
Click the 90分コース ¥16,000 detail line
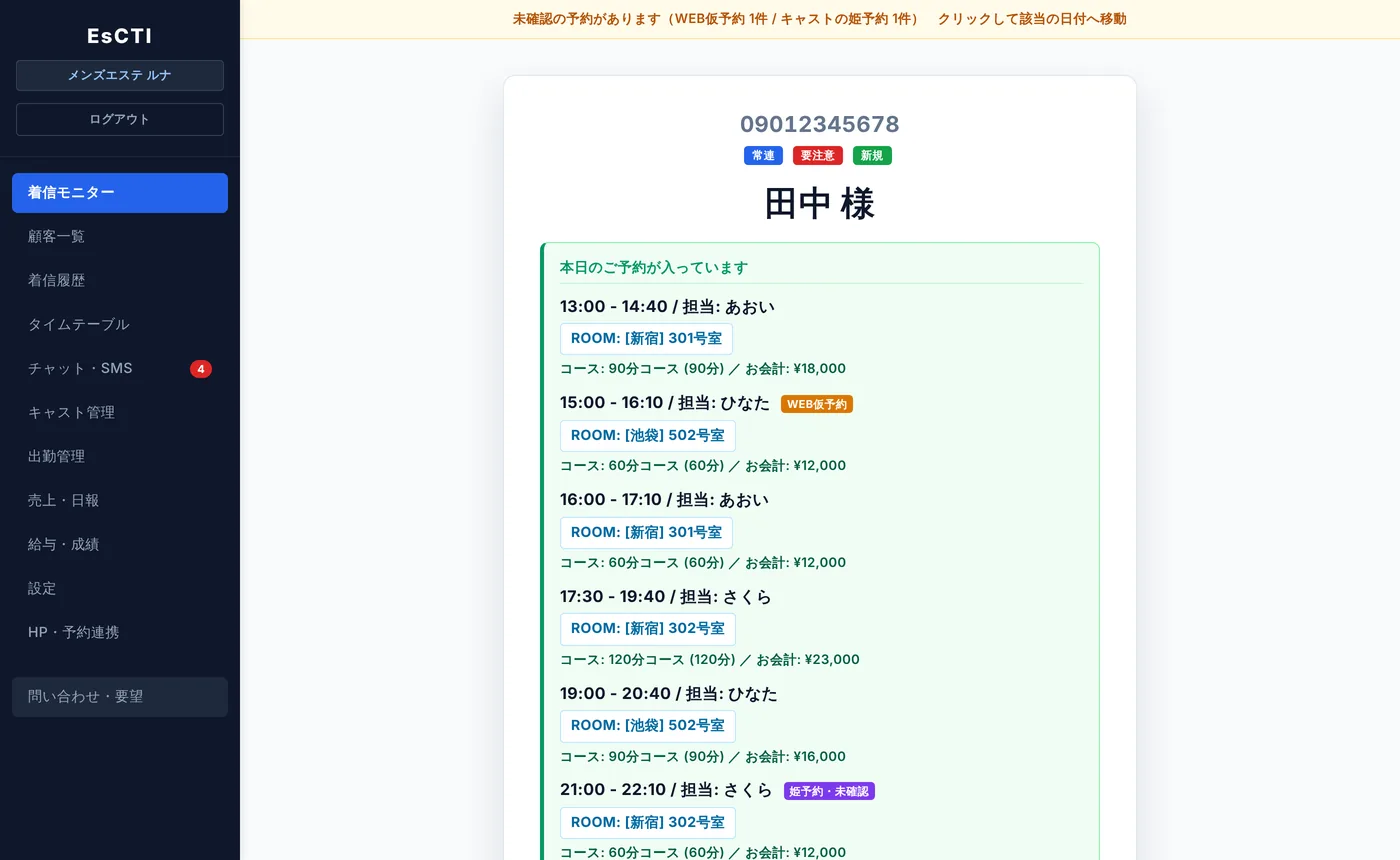point(703,757)
